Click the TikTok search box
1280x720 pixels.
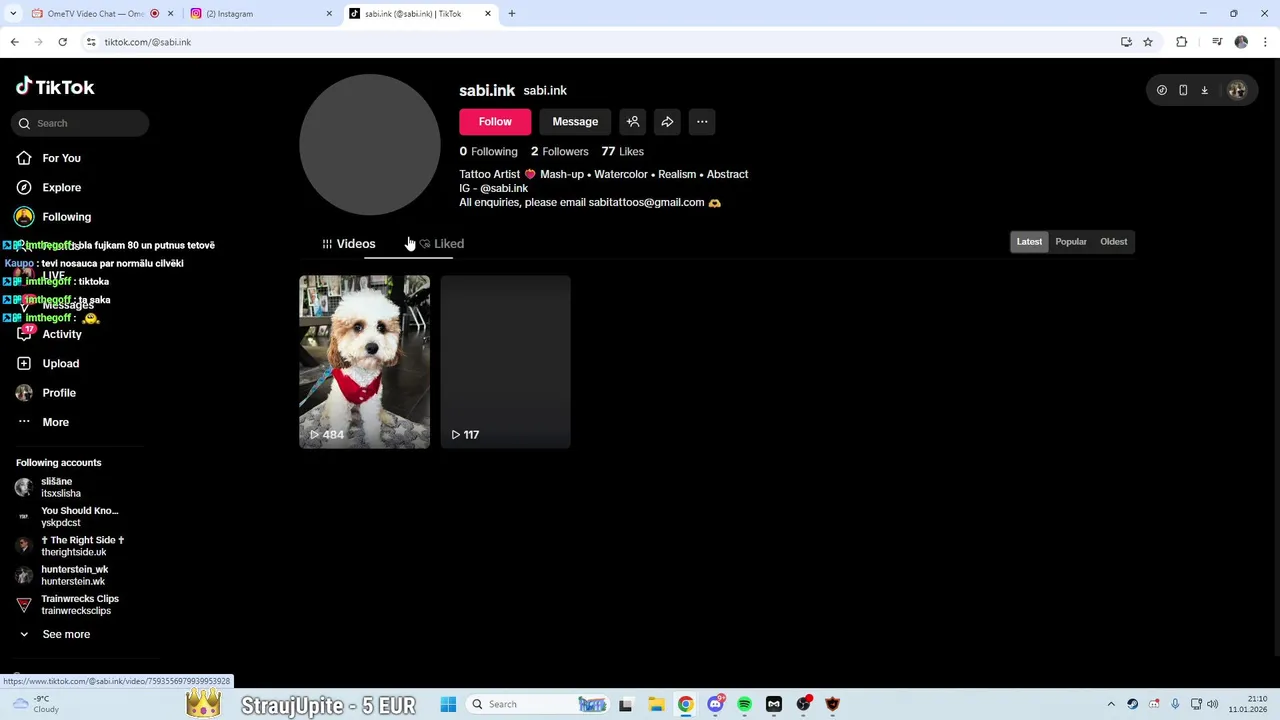click(x=80, y=123)
